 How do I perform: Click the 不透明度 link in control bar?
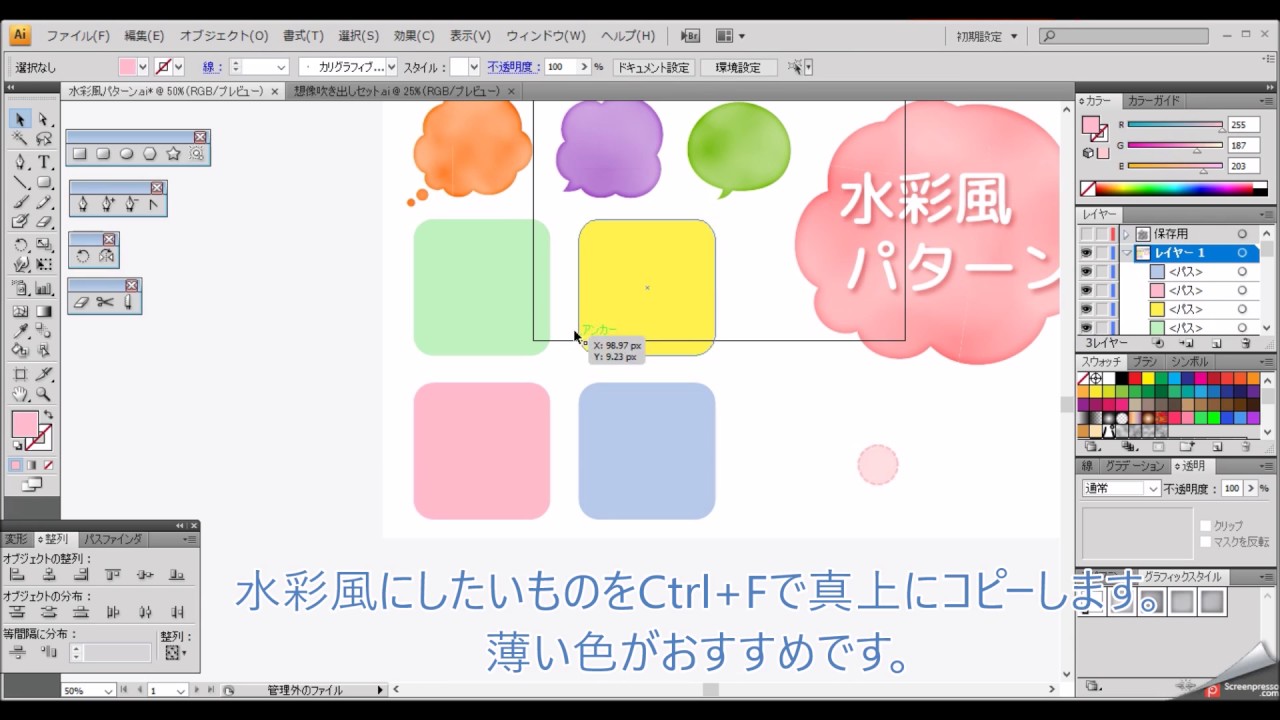click(514, 67)
